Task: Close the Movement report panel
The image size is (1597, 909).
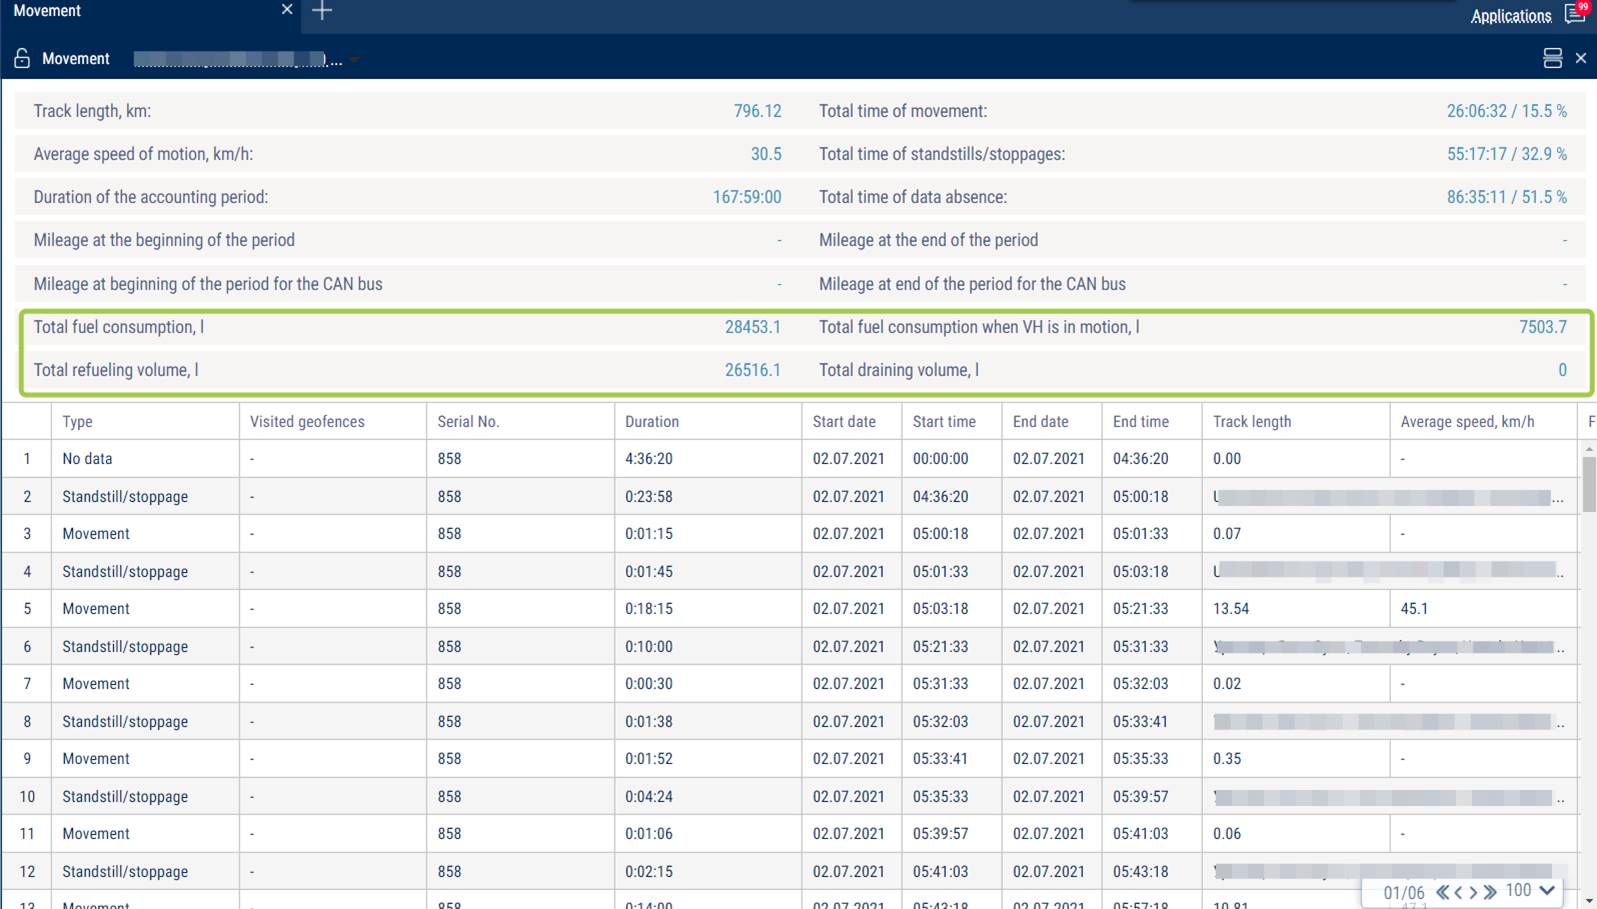Action: 1581,58
